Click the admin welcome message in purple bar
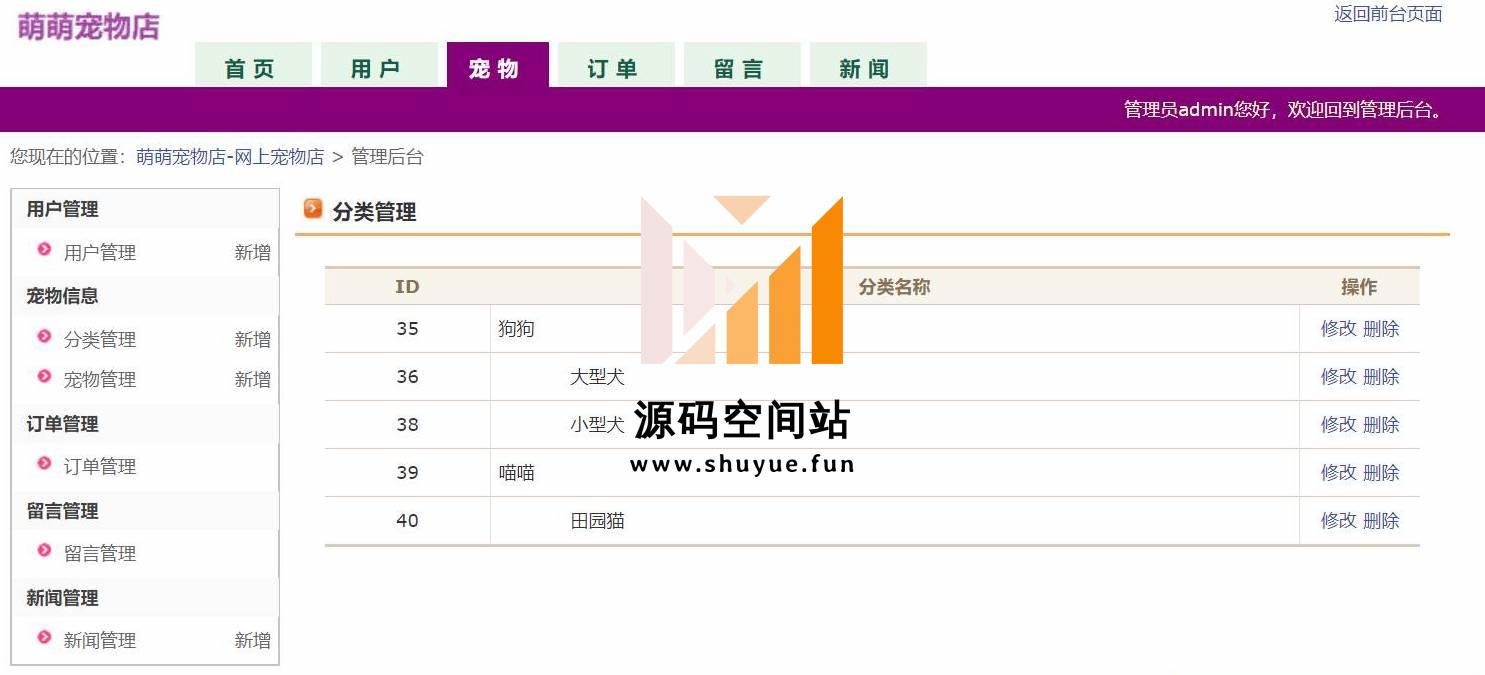This screenshot has width=1485, height=675. 1286,110
